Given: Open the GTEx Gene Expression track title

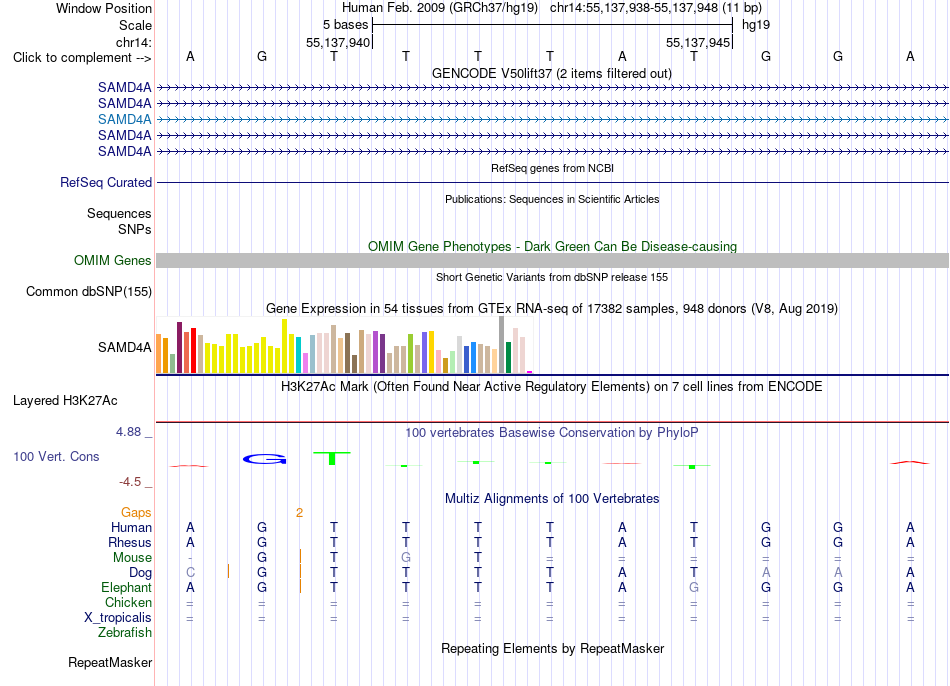Looking at the screenshot, I should (x=552, y=308).
